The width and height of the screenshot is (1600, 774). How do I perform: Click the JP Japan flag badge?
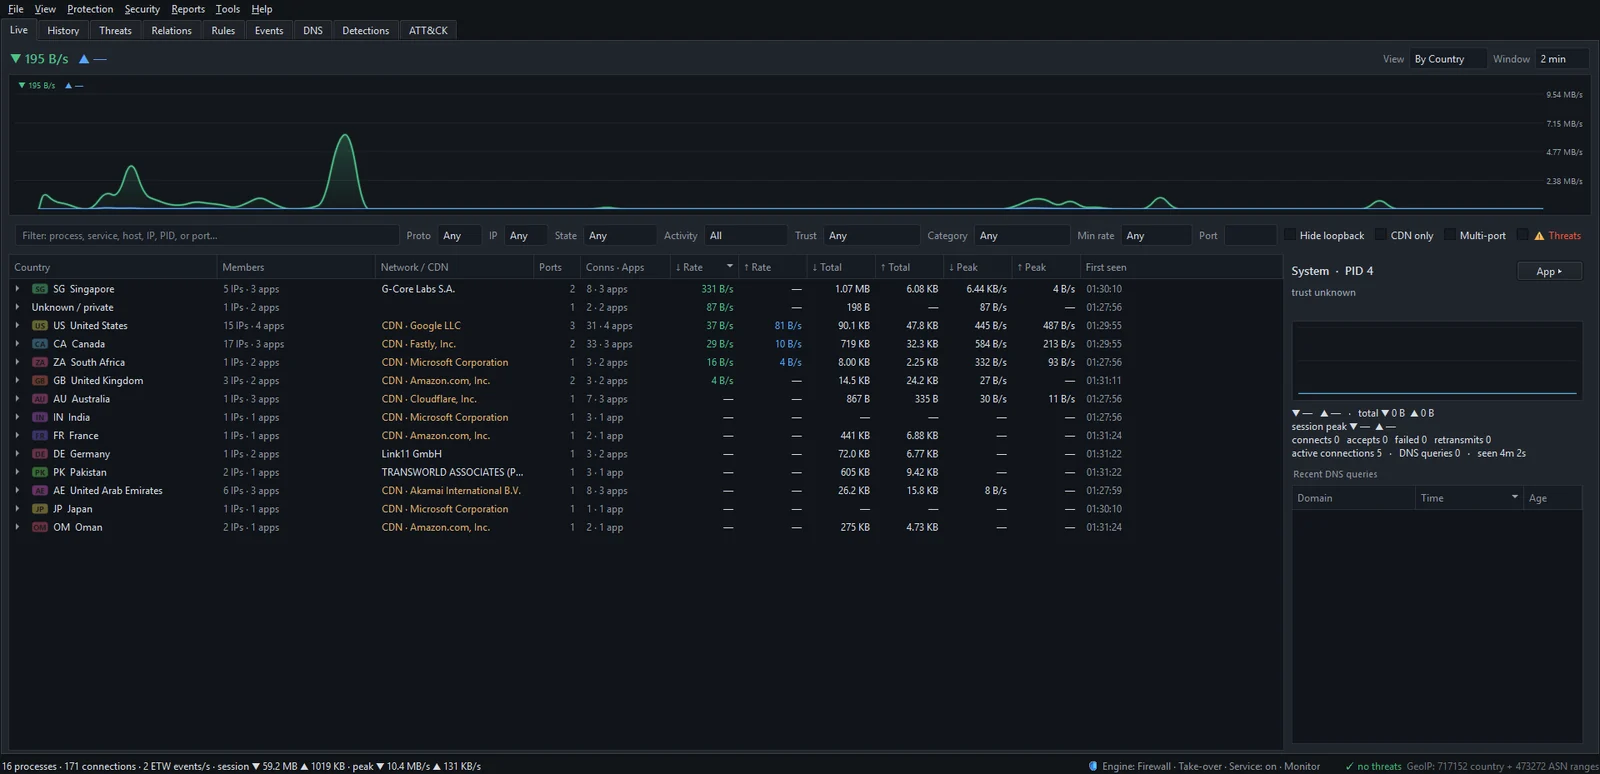pyautogui.click(x=40, y=509)
